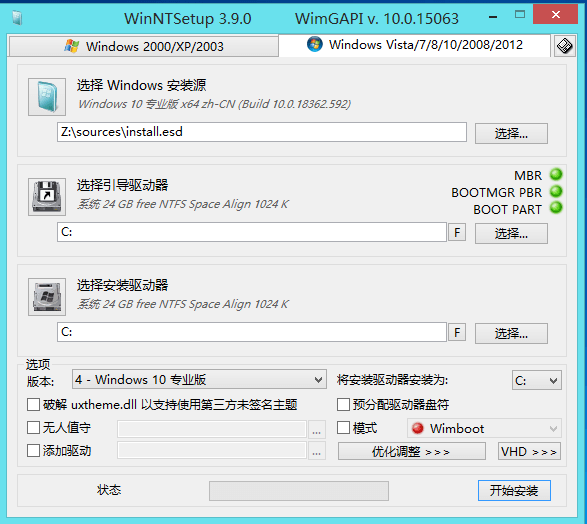Click browse ... button for 无人值守 file
Screen dimensions: 587x524
(317, 429)
